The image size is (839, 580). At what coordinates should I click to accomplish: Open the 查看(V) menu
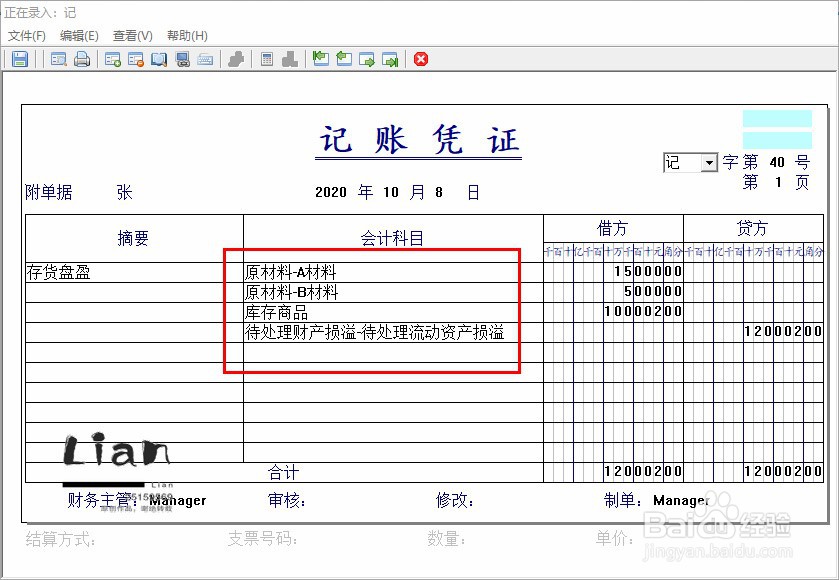[x=134, y=35]
